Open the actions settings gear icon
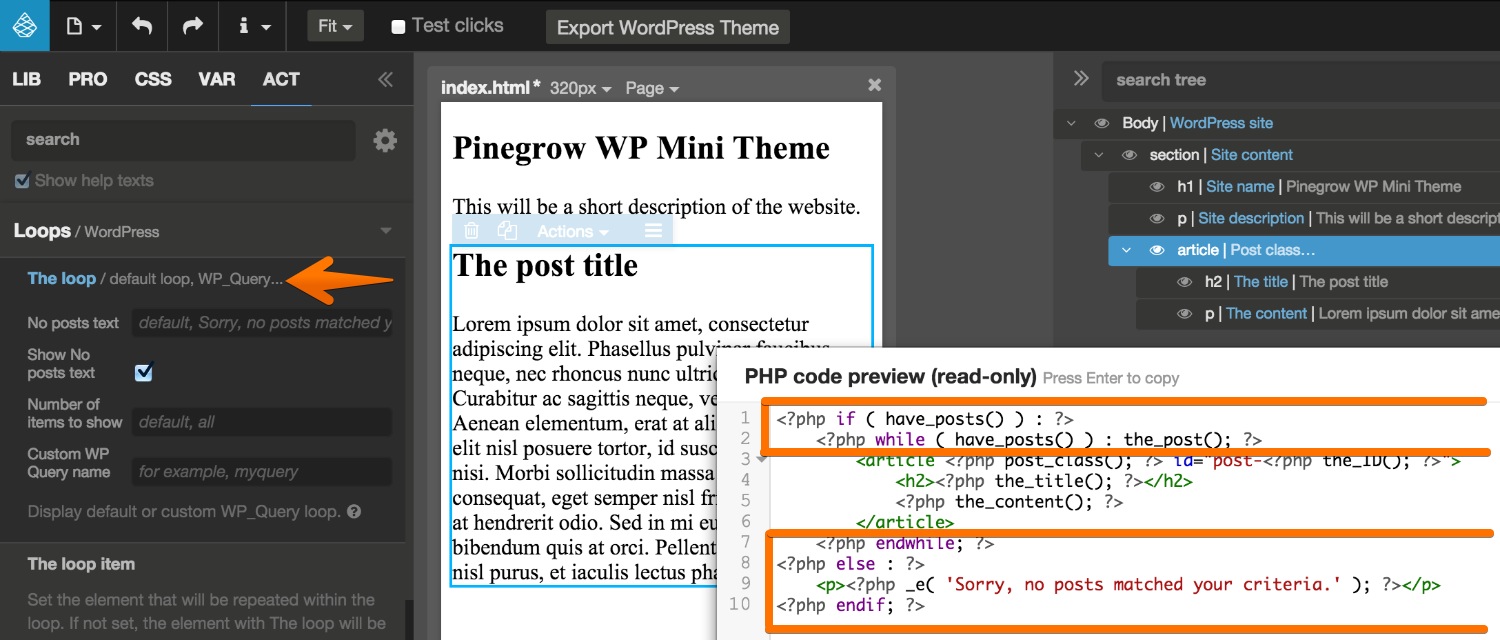 click(x=385, y=141)
